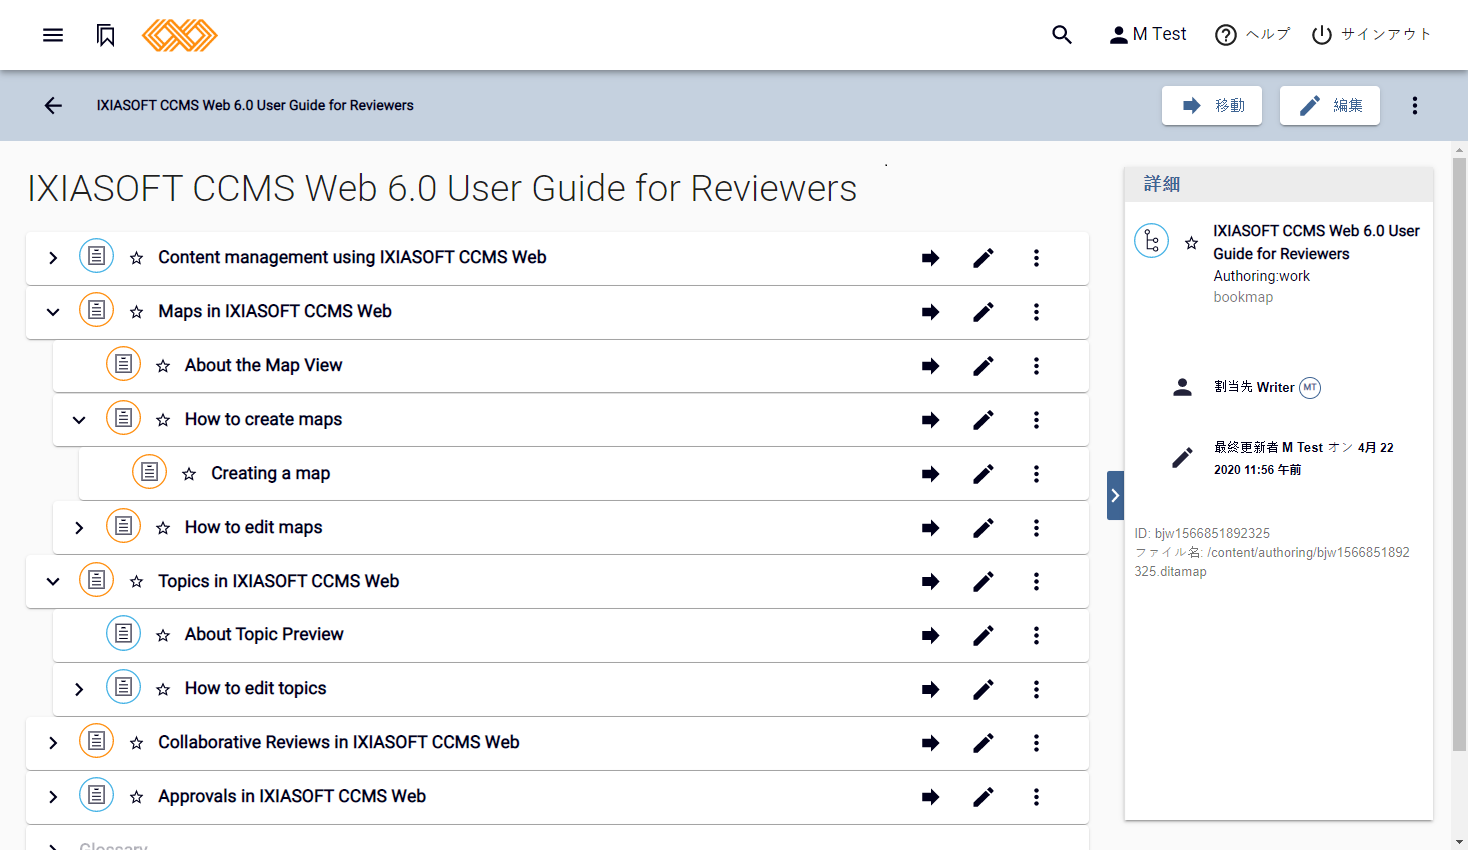
Task: Open About the Map View title
Action: (x=264, y=366)
